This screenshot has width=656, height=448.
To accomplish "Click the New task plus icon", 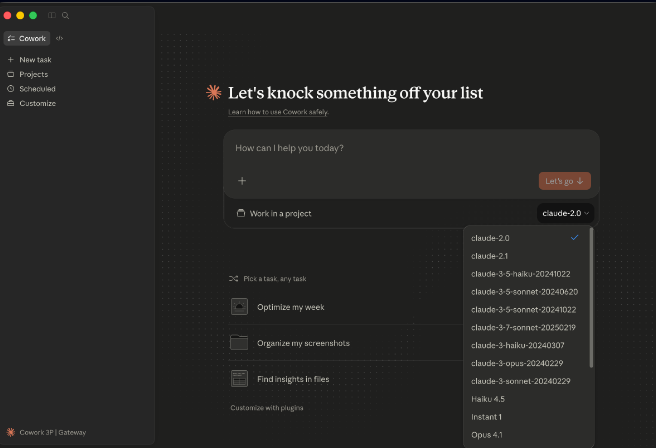I will point(11,60).
